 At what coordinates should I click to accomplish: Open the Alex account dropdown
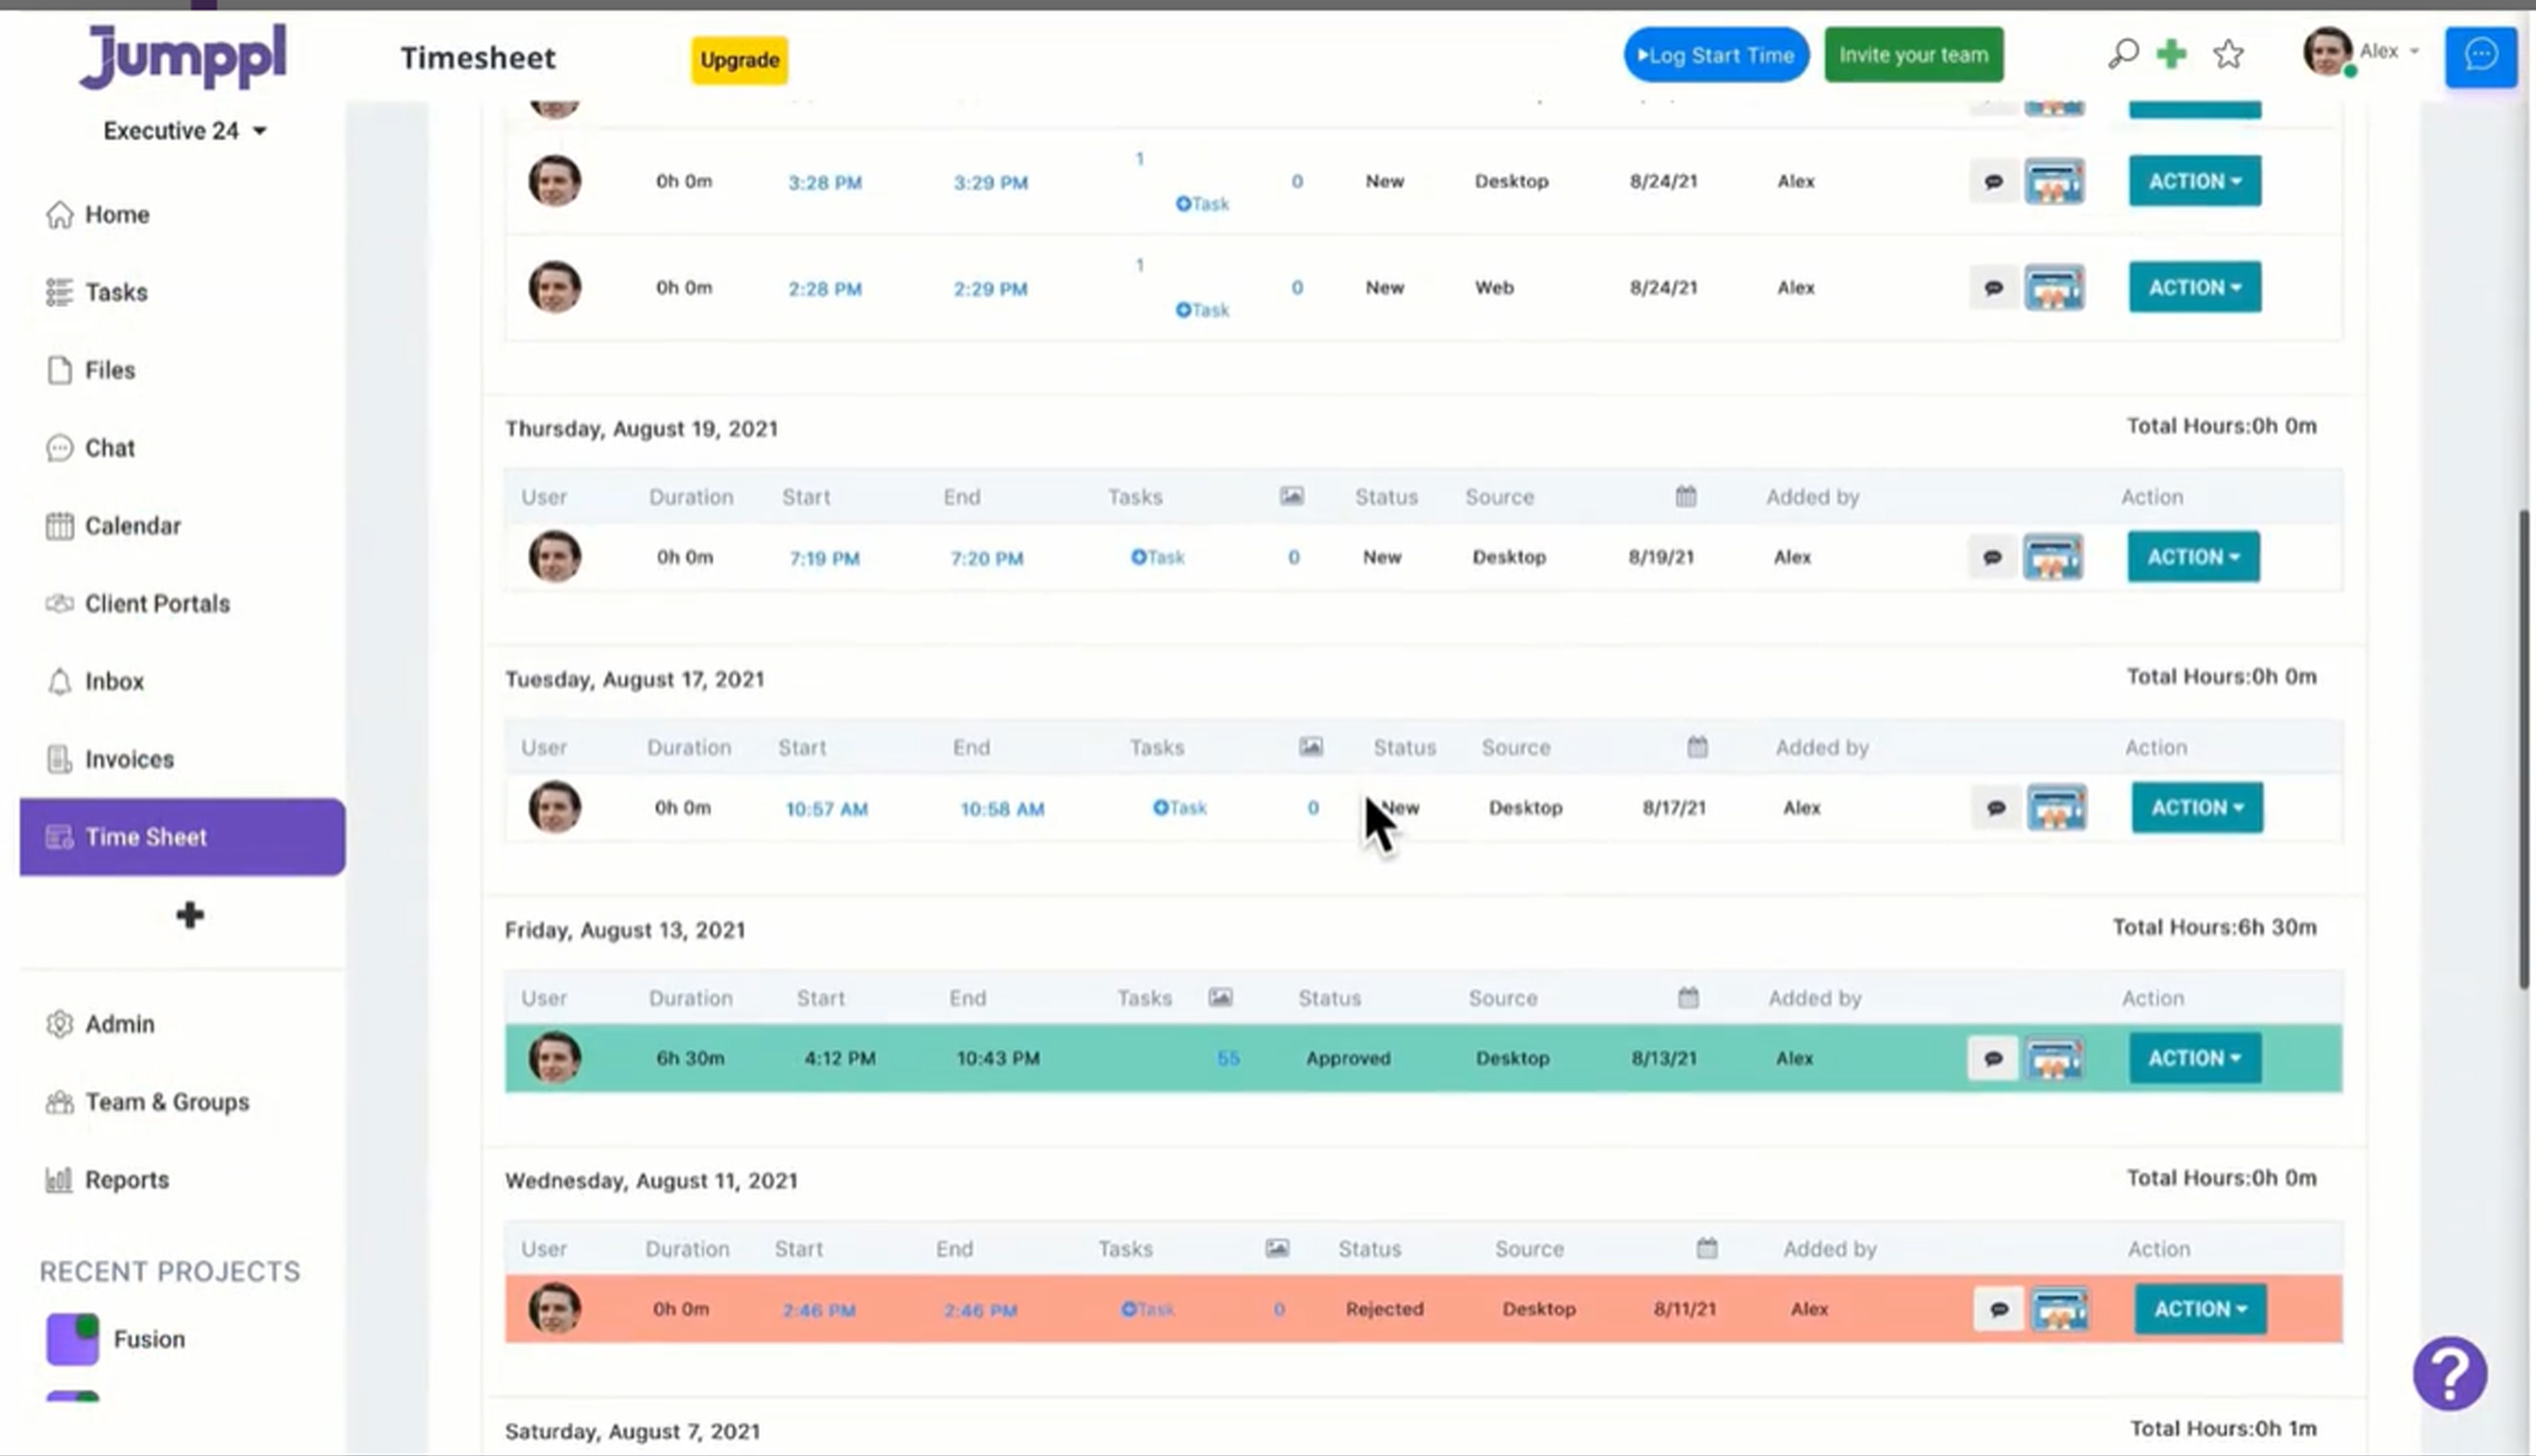tap(2390, 51)
